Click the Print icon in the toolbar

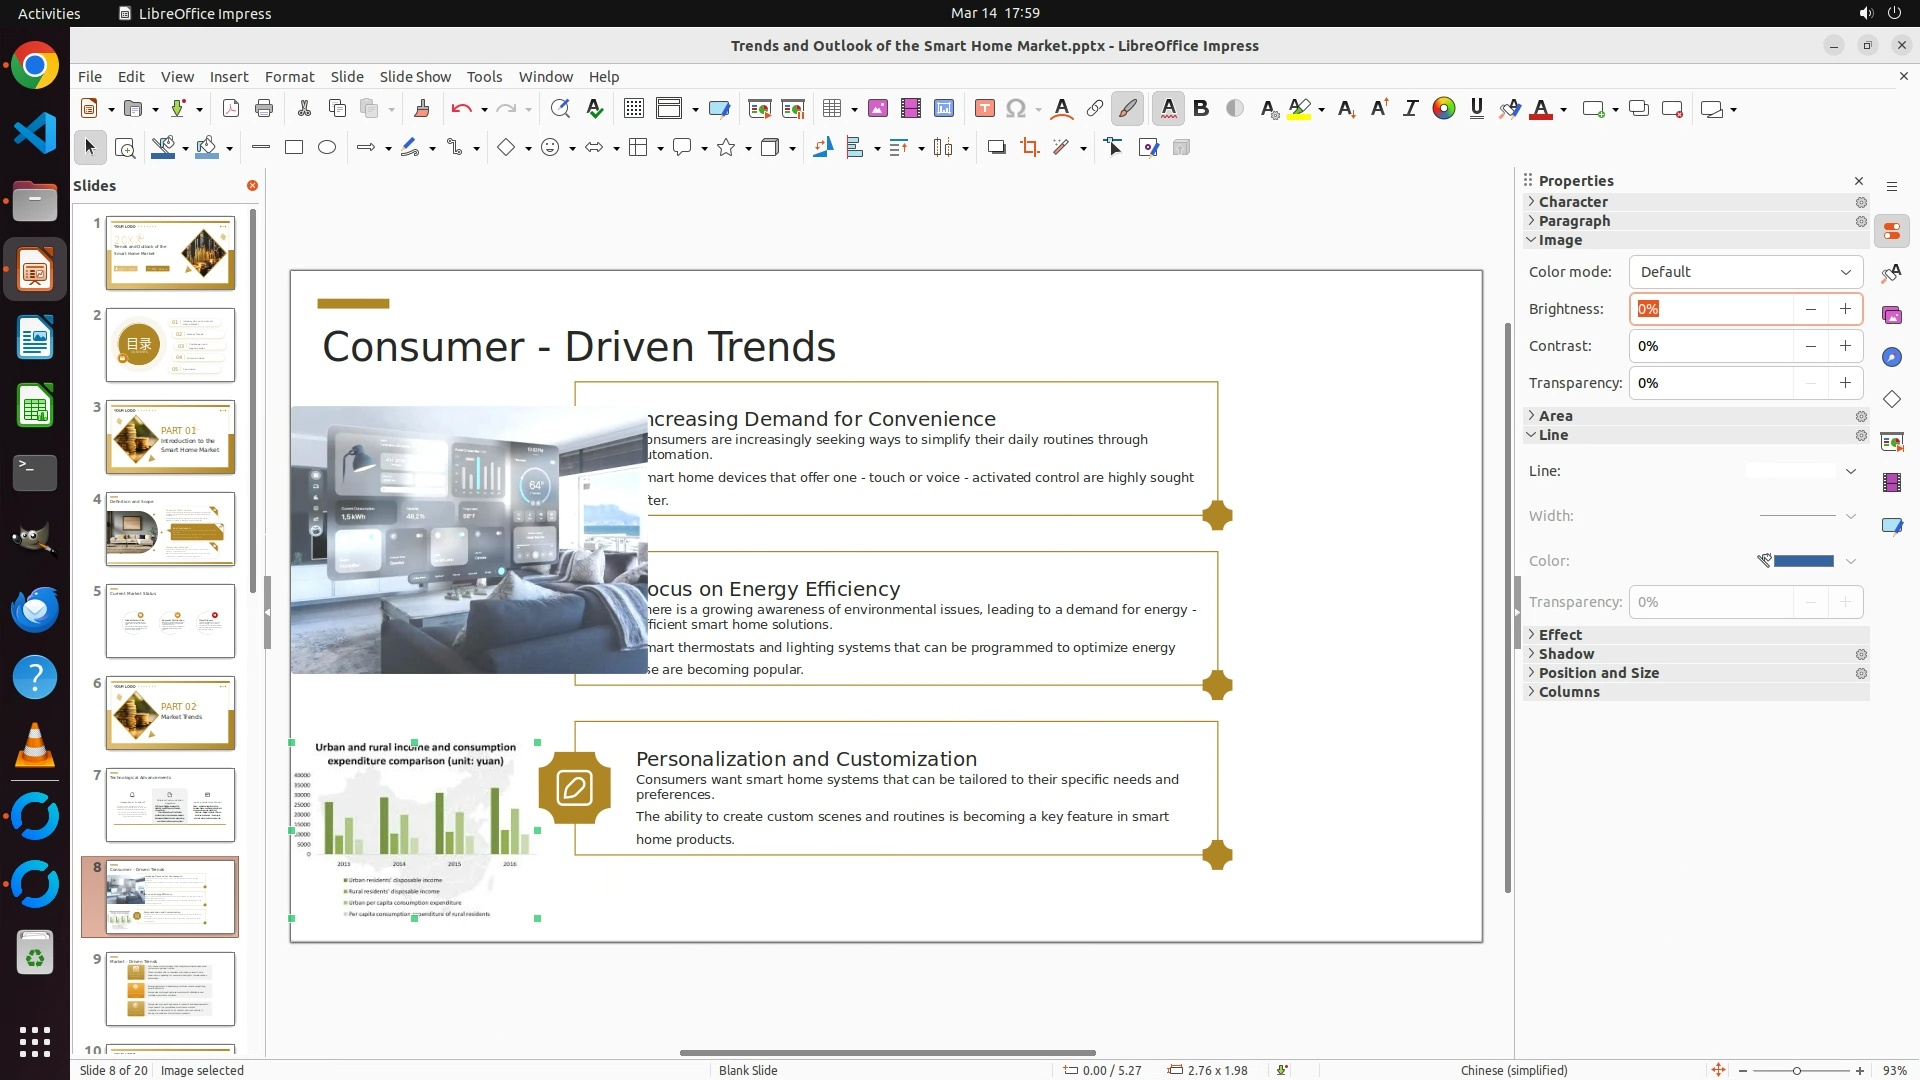click(264, 109)
